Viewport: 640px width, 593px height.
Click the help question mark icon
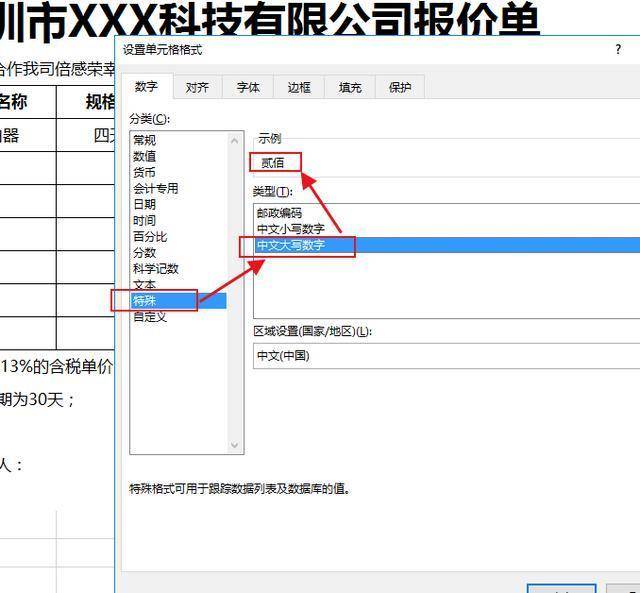coord(618,49)
